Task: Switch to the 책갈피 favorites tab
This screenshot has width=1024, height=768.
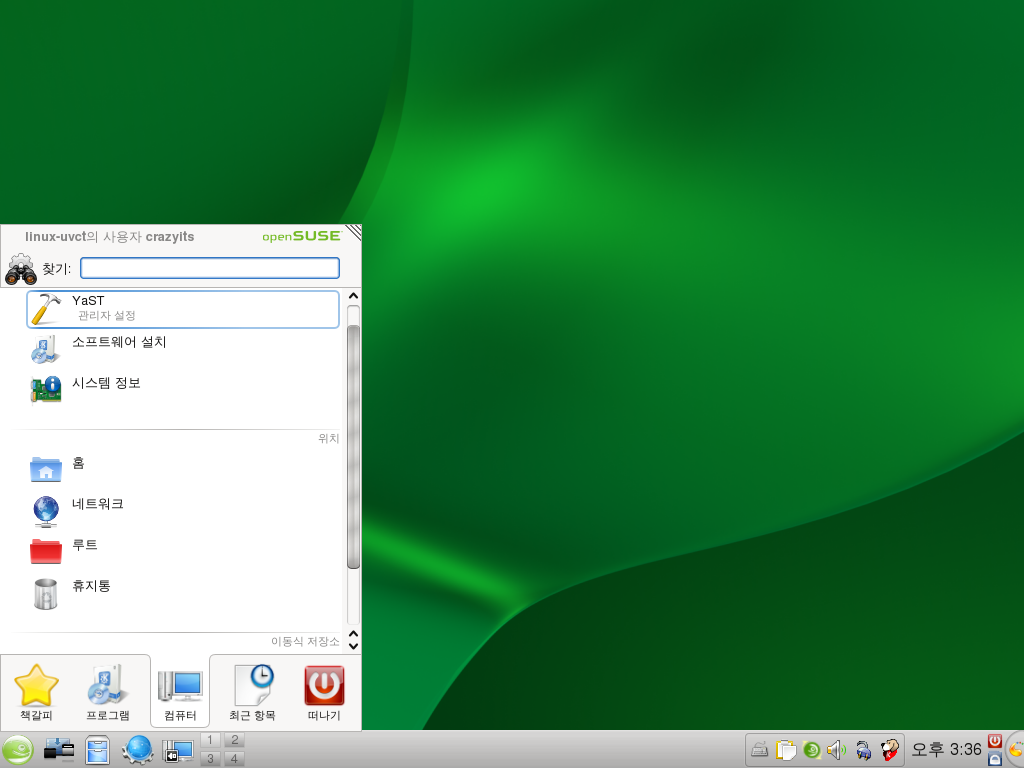Action: coord(37,692)
